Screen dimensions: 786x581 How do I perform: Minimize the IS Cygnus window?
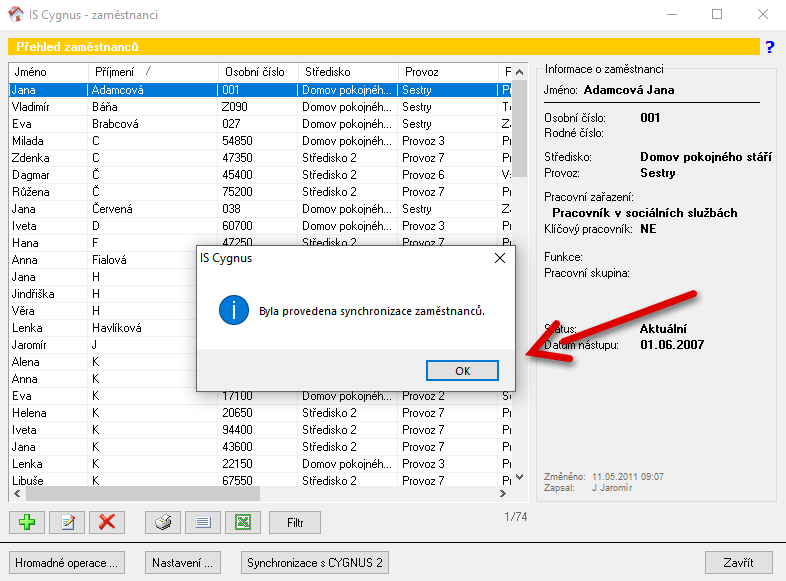point(672,14)
